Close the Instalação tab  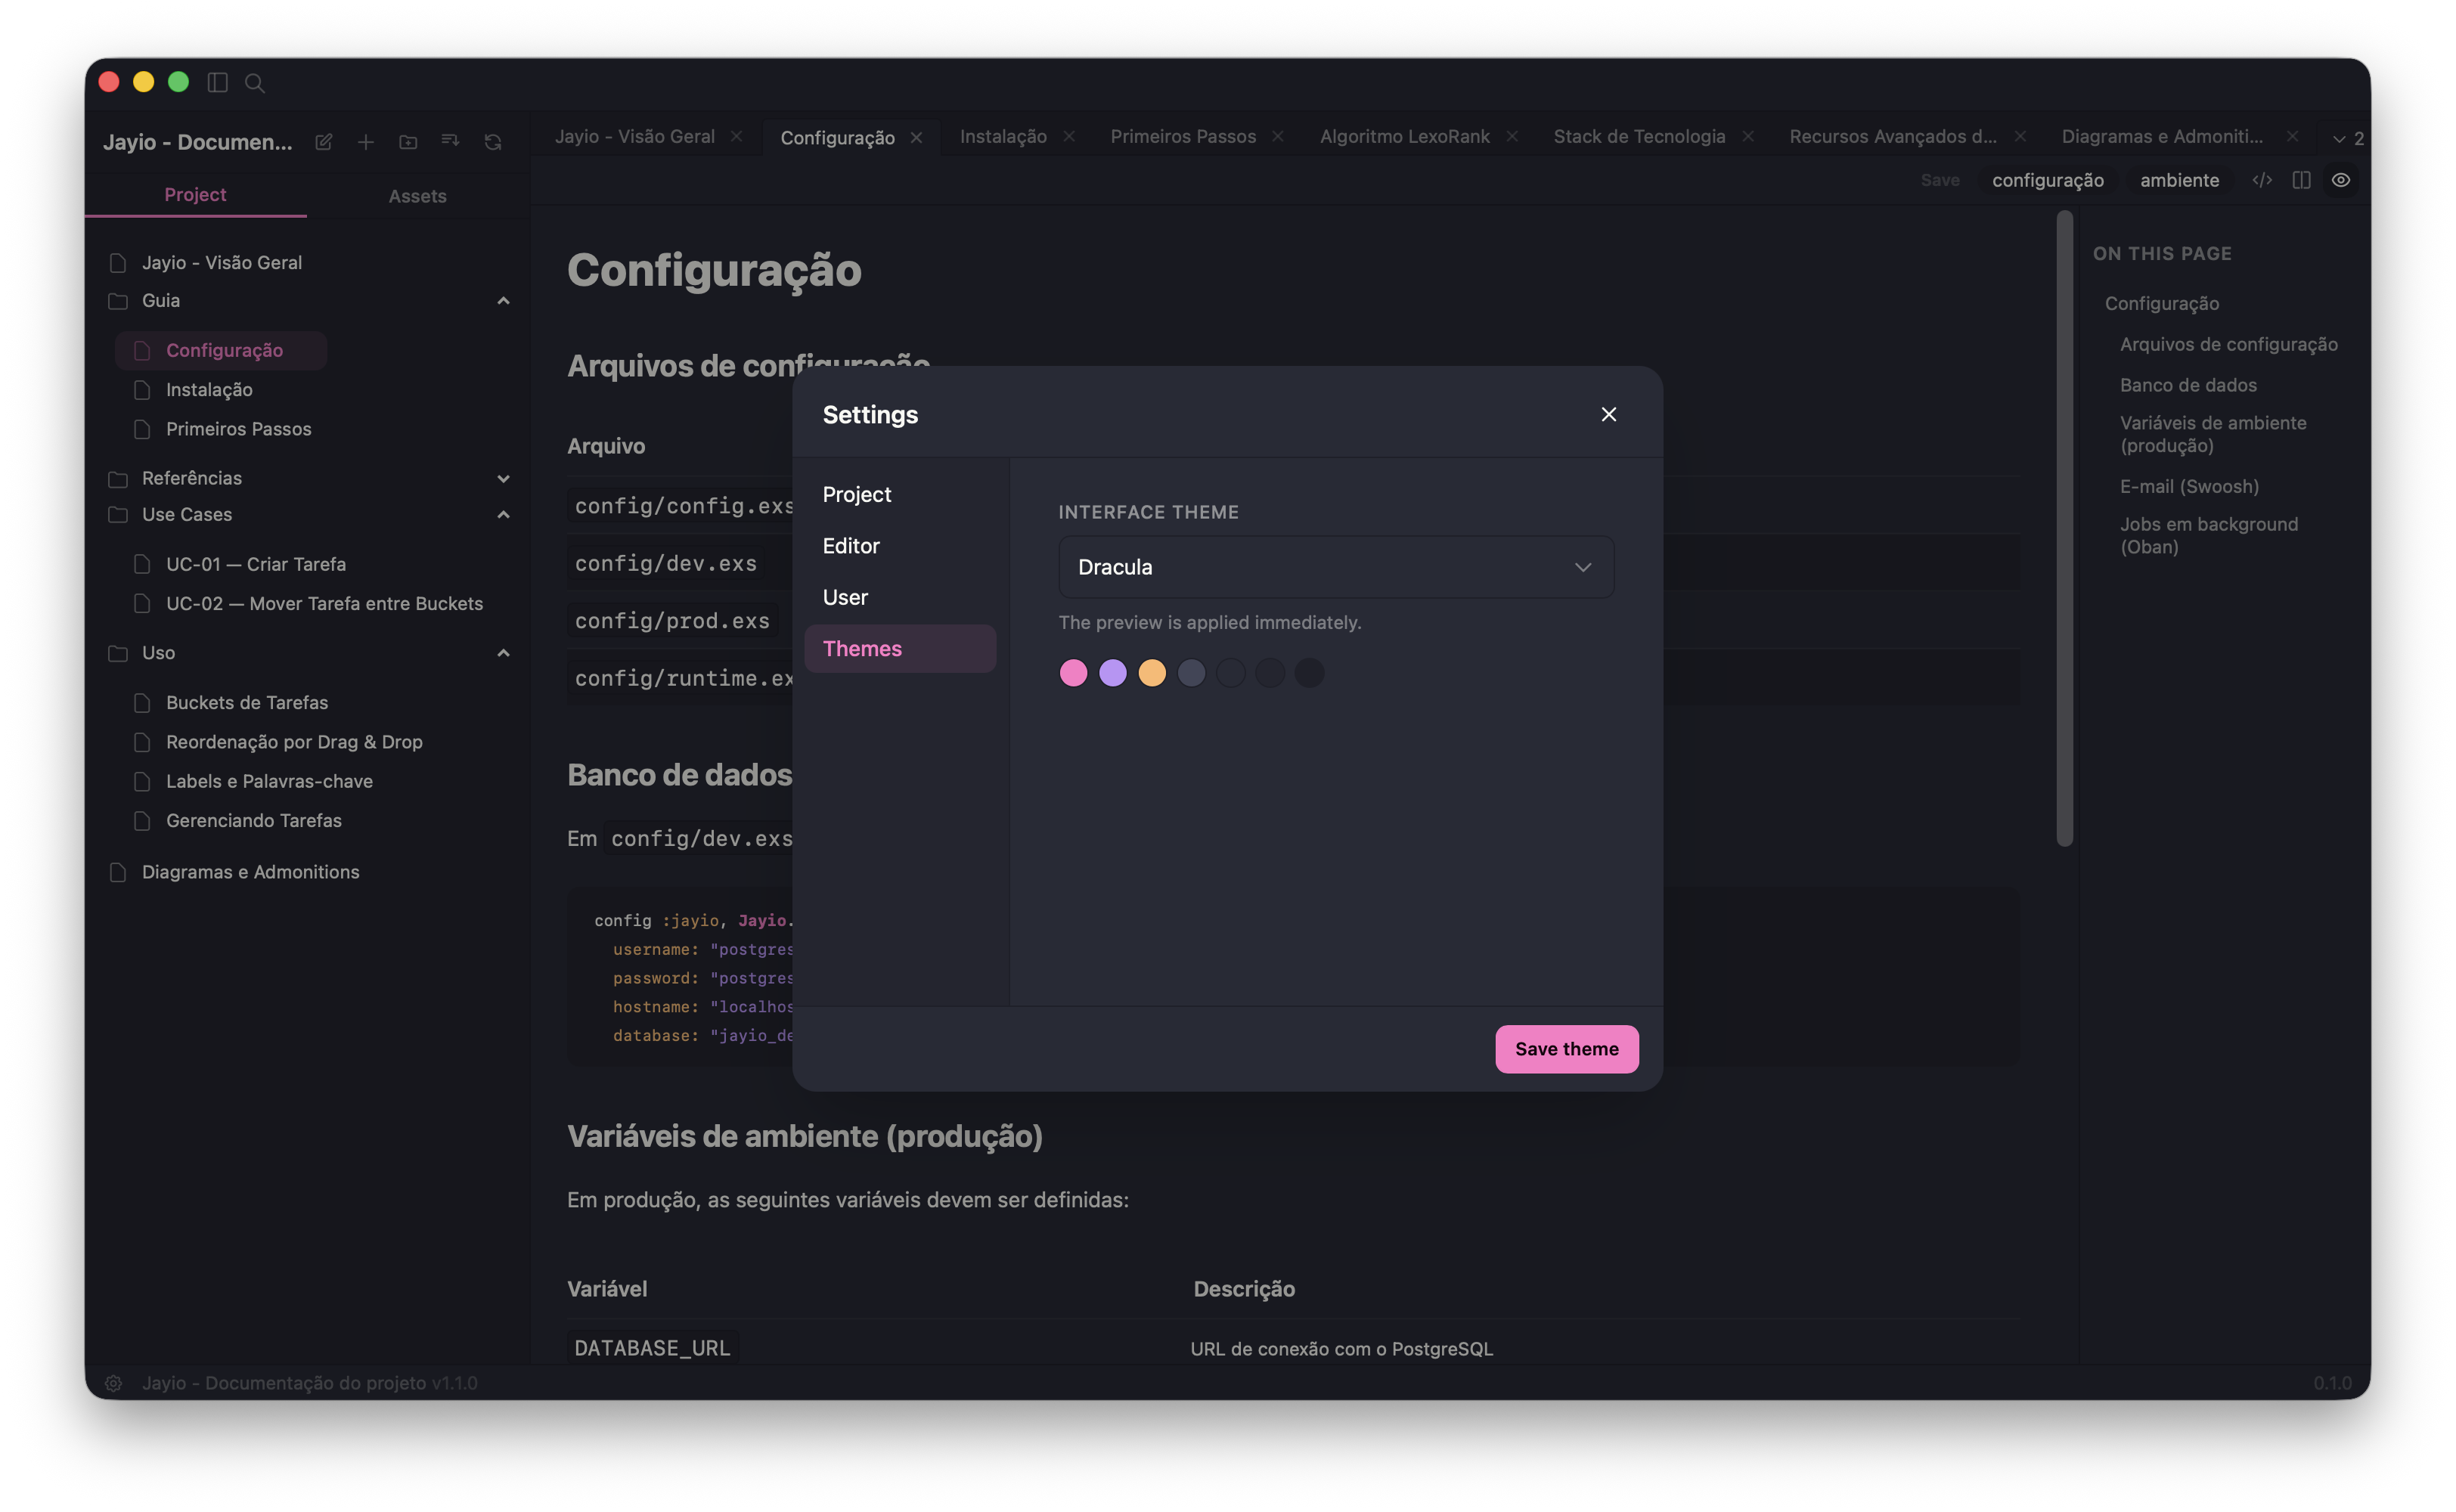pyautogui.click(x=1069, y=136)
